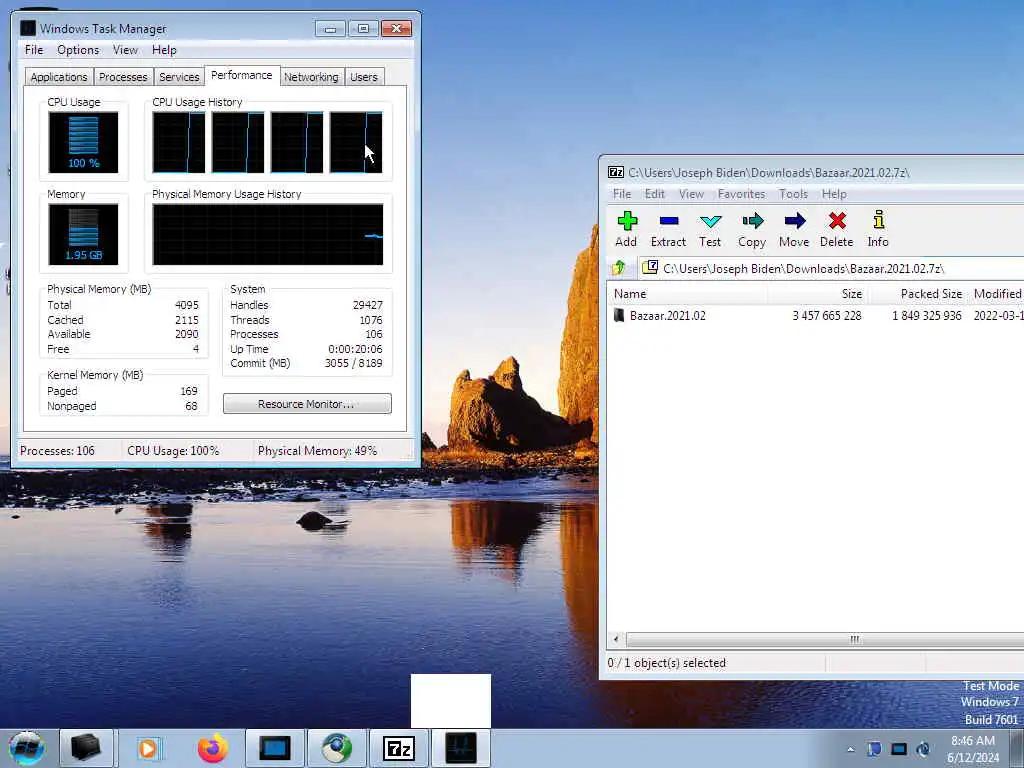Open 7-Zip Favorites menu
The width and height of the screenshot is (1024, 768).
point(741,194)
